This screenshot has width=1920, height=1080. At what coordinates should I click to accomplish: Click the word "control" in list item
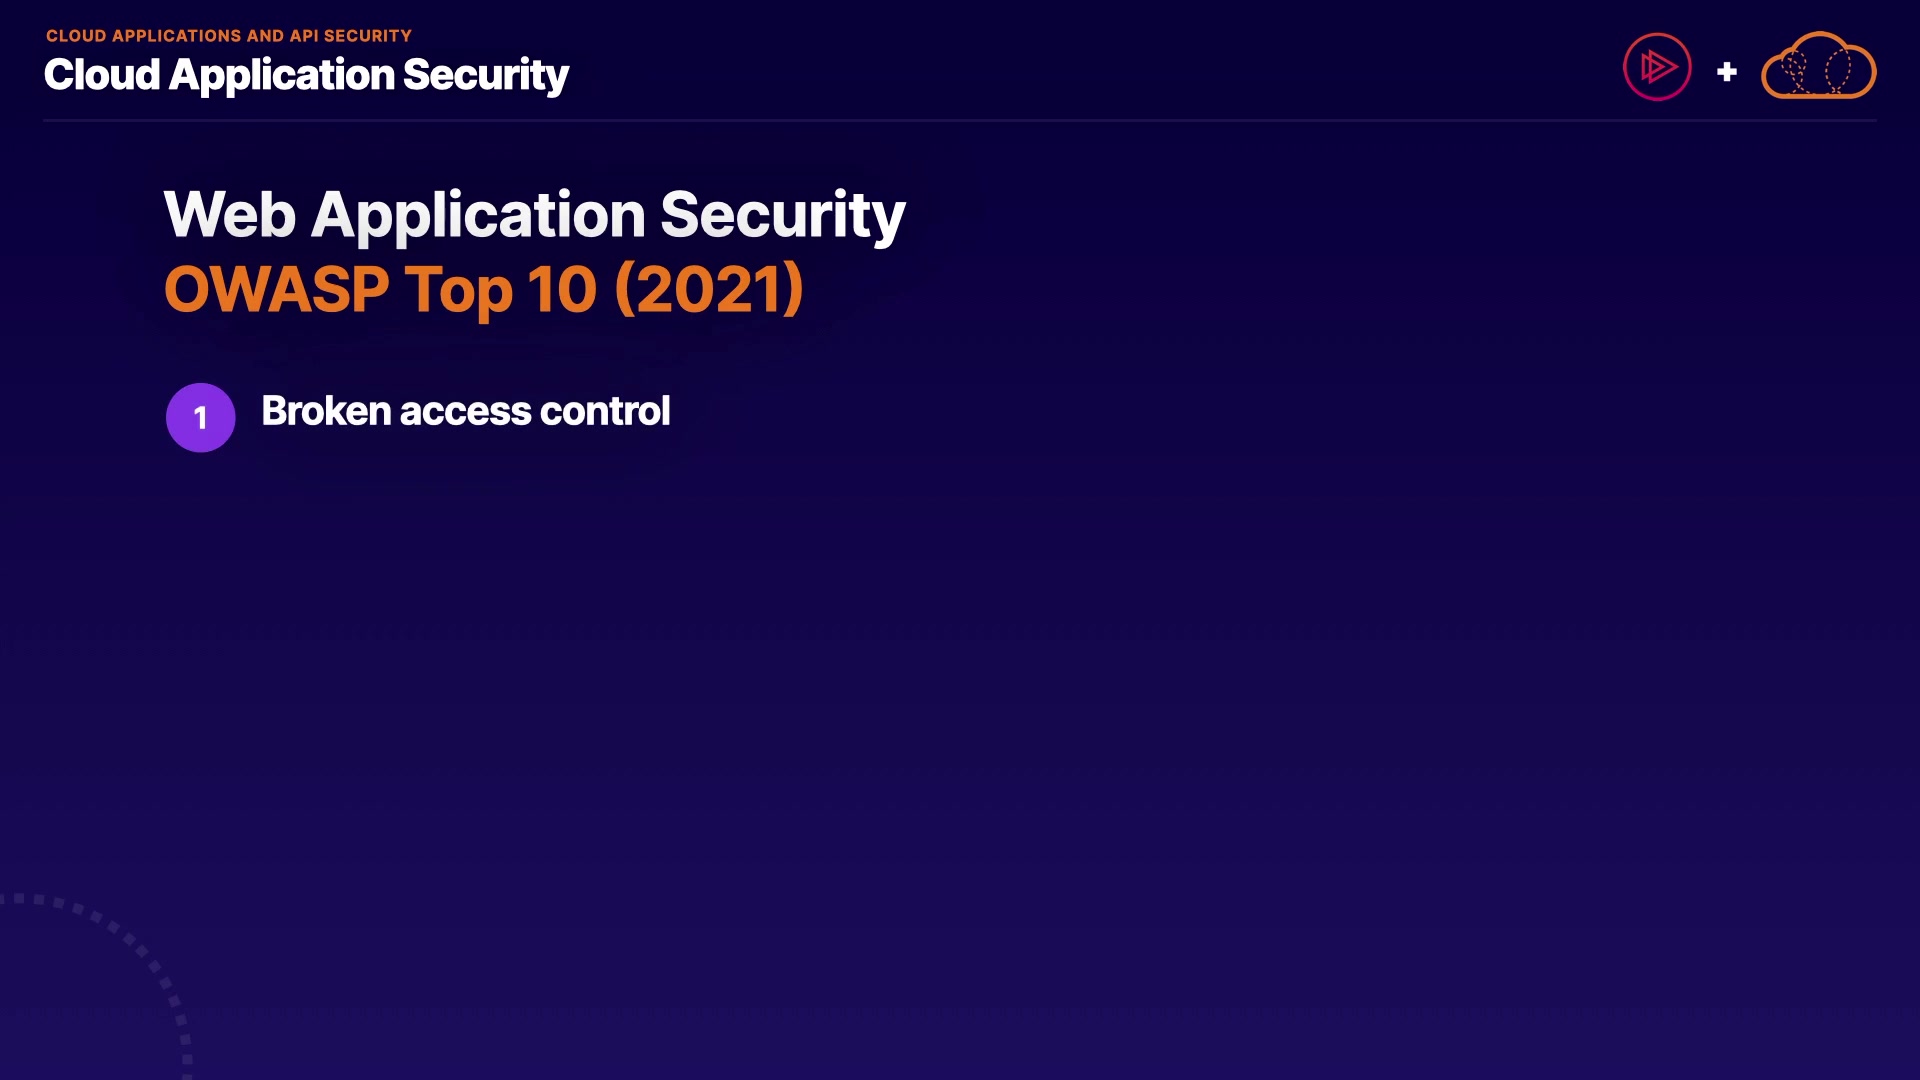(x=605, y=411)
